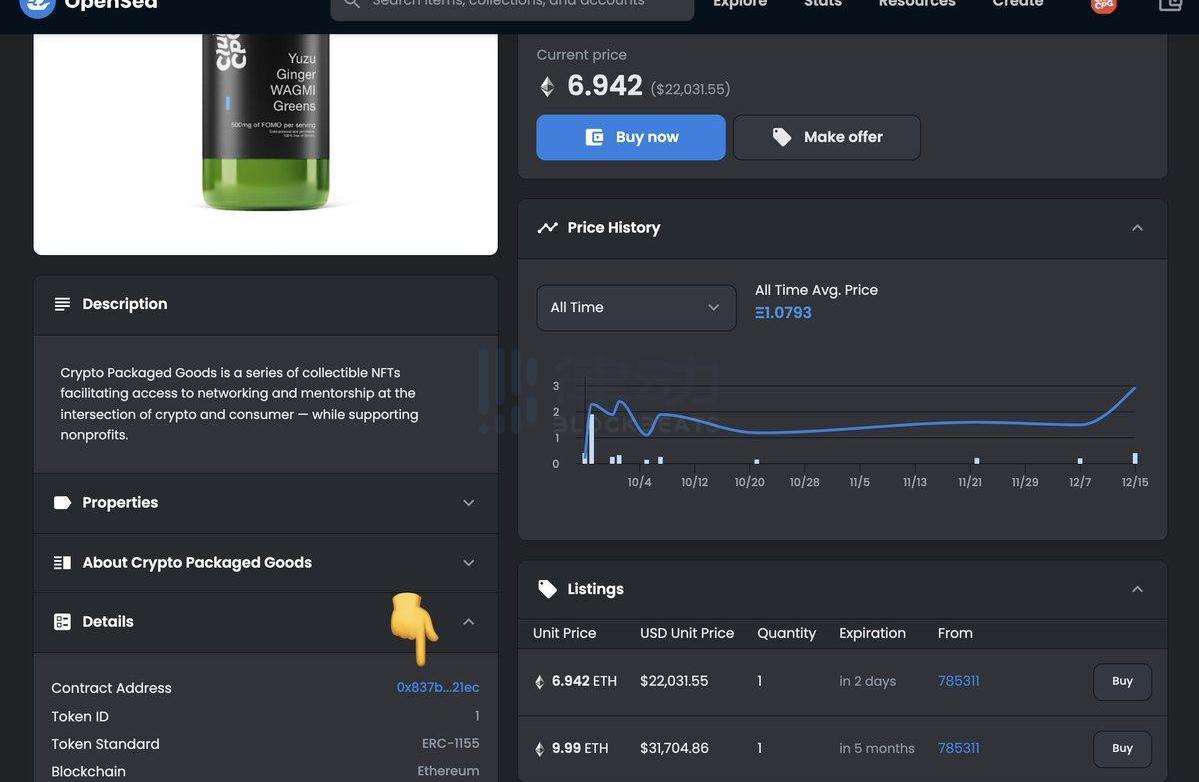Expand the Properties section chevron
1199x782 pixels.
pyautogui.click(x=468, y=503)
